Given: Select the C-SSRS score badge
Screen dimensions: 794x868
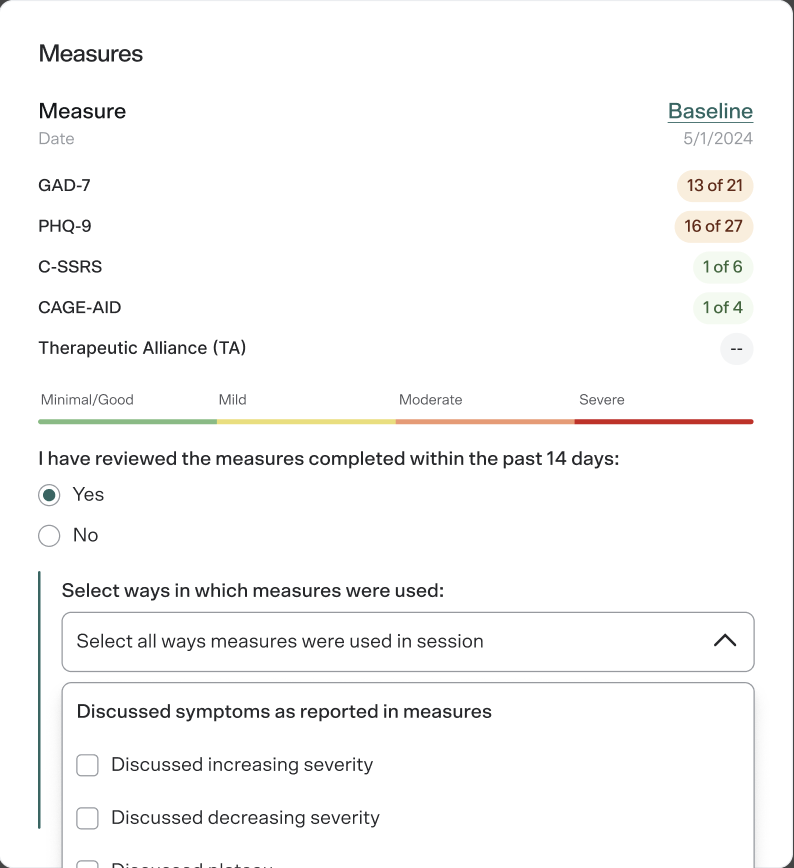Looking at the screenshot, I should (x=722, y=267).
